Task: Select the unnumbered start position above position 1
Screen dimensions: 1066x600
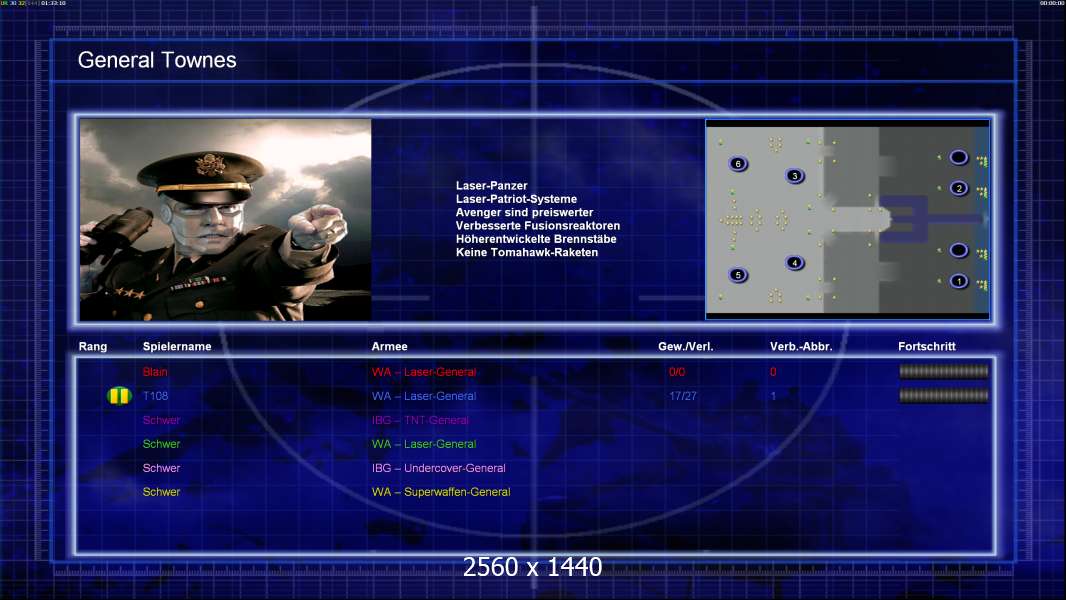Action: 959,250
